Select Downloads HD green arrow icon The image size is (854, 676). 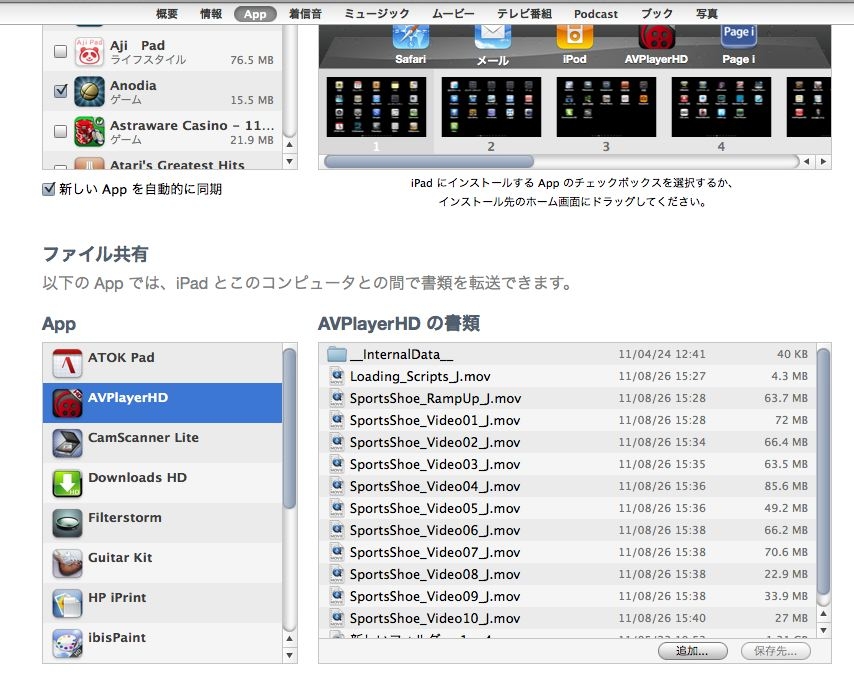68,483
